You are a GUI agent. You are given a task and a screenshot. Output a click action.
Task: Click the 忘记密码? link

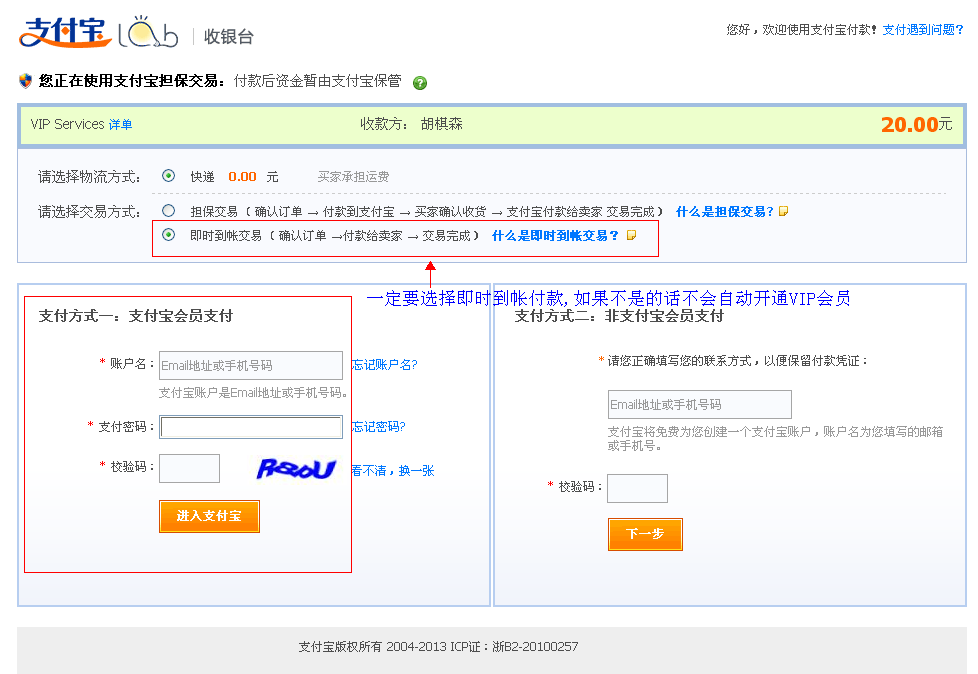(379, 426)
